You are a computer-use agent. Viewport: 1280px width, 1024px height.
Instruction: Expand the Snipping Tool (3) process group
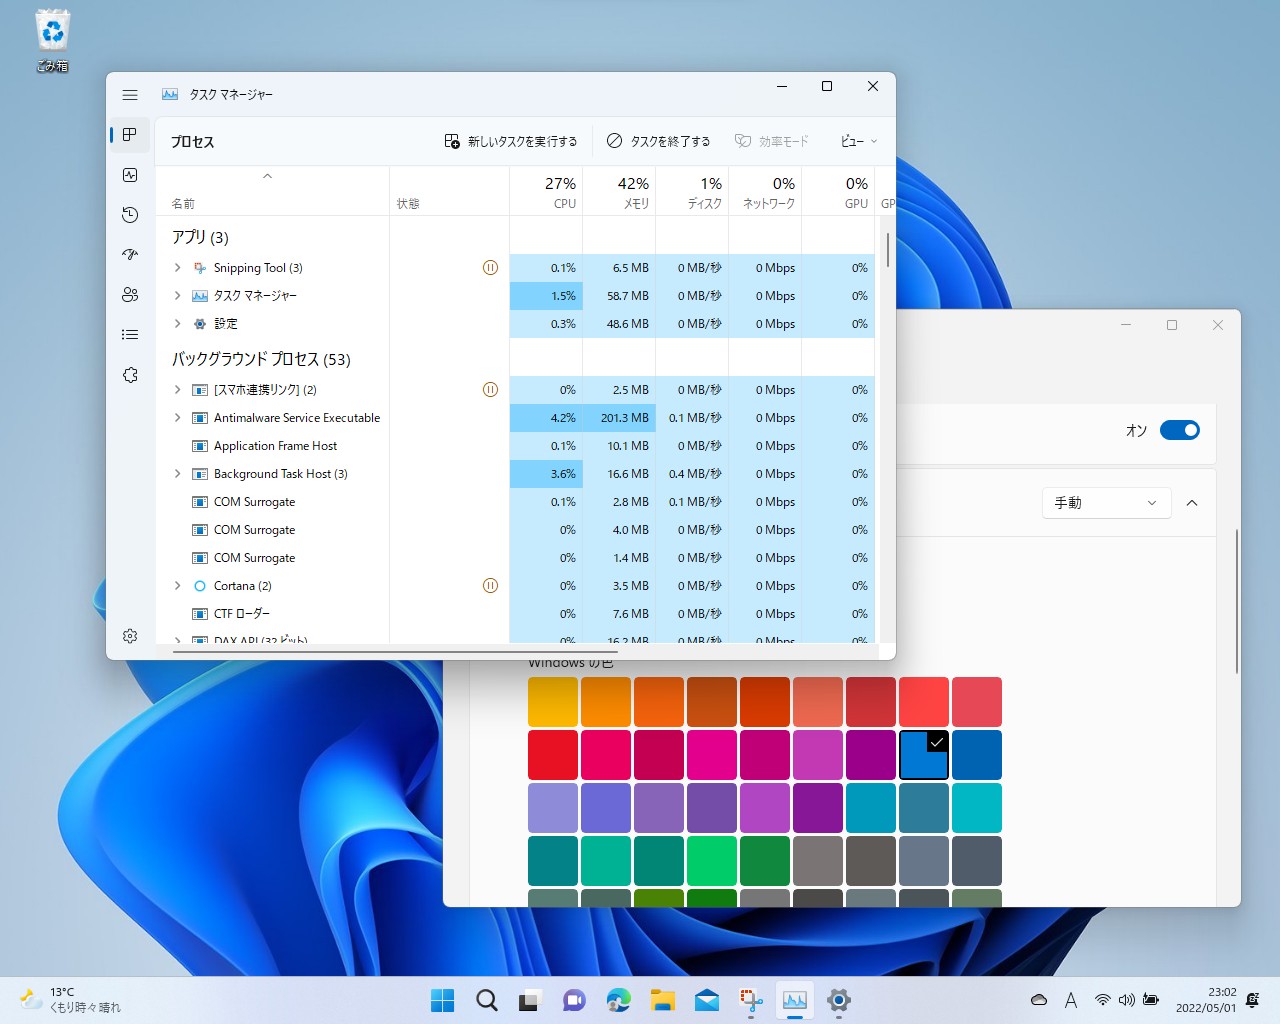pyautogui.click(x=178, y=268)
